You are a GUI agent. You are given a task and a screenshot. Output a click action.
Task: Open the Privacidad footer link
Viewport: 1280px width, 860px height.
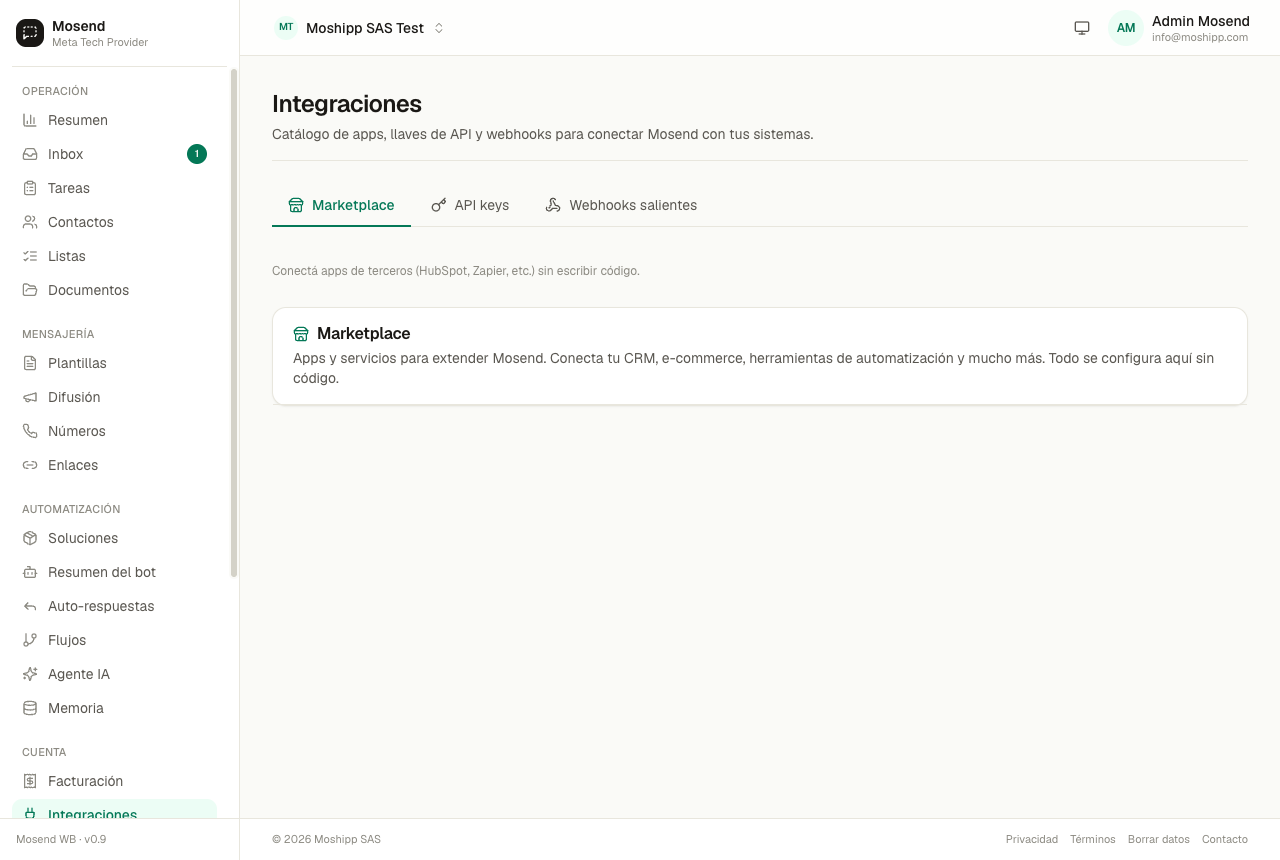[1032, 839]
